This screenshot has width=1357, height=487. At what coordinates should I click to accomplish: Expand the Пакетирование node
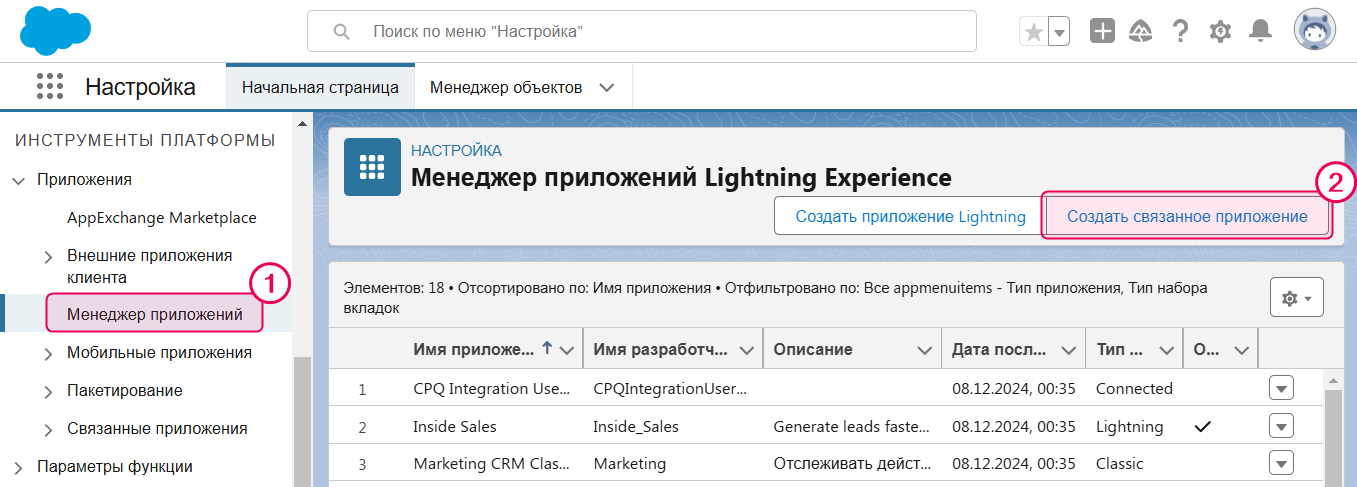48,391
